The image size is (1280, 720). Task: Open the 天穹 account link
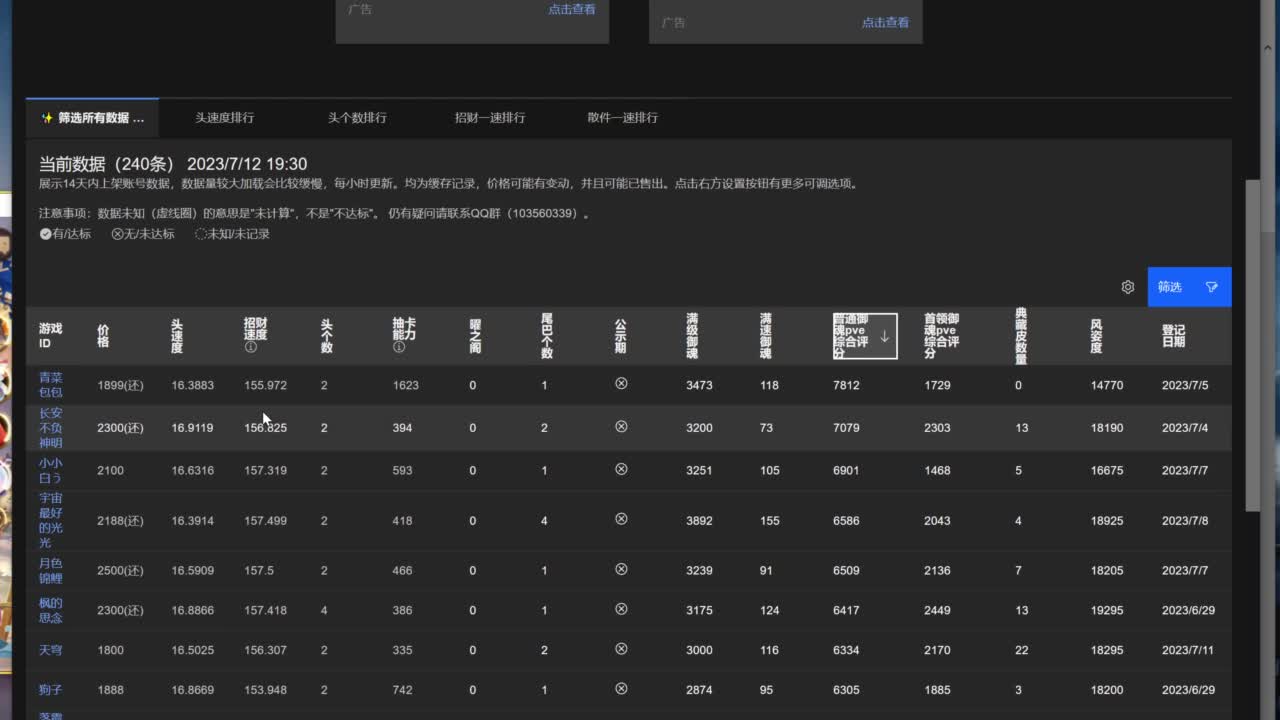point(50,650)
